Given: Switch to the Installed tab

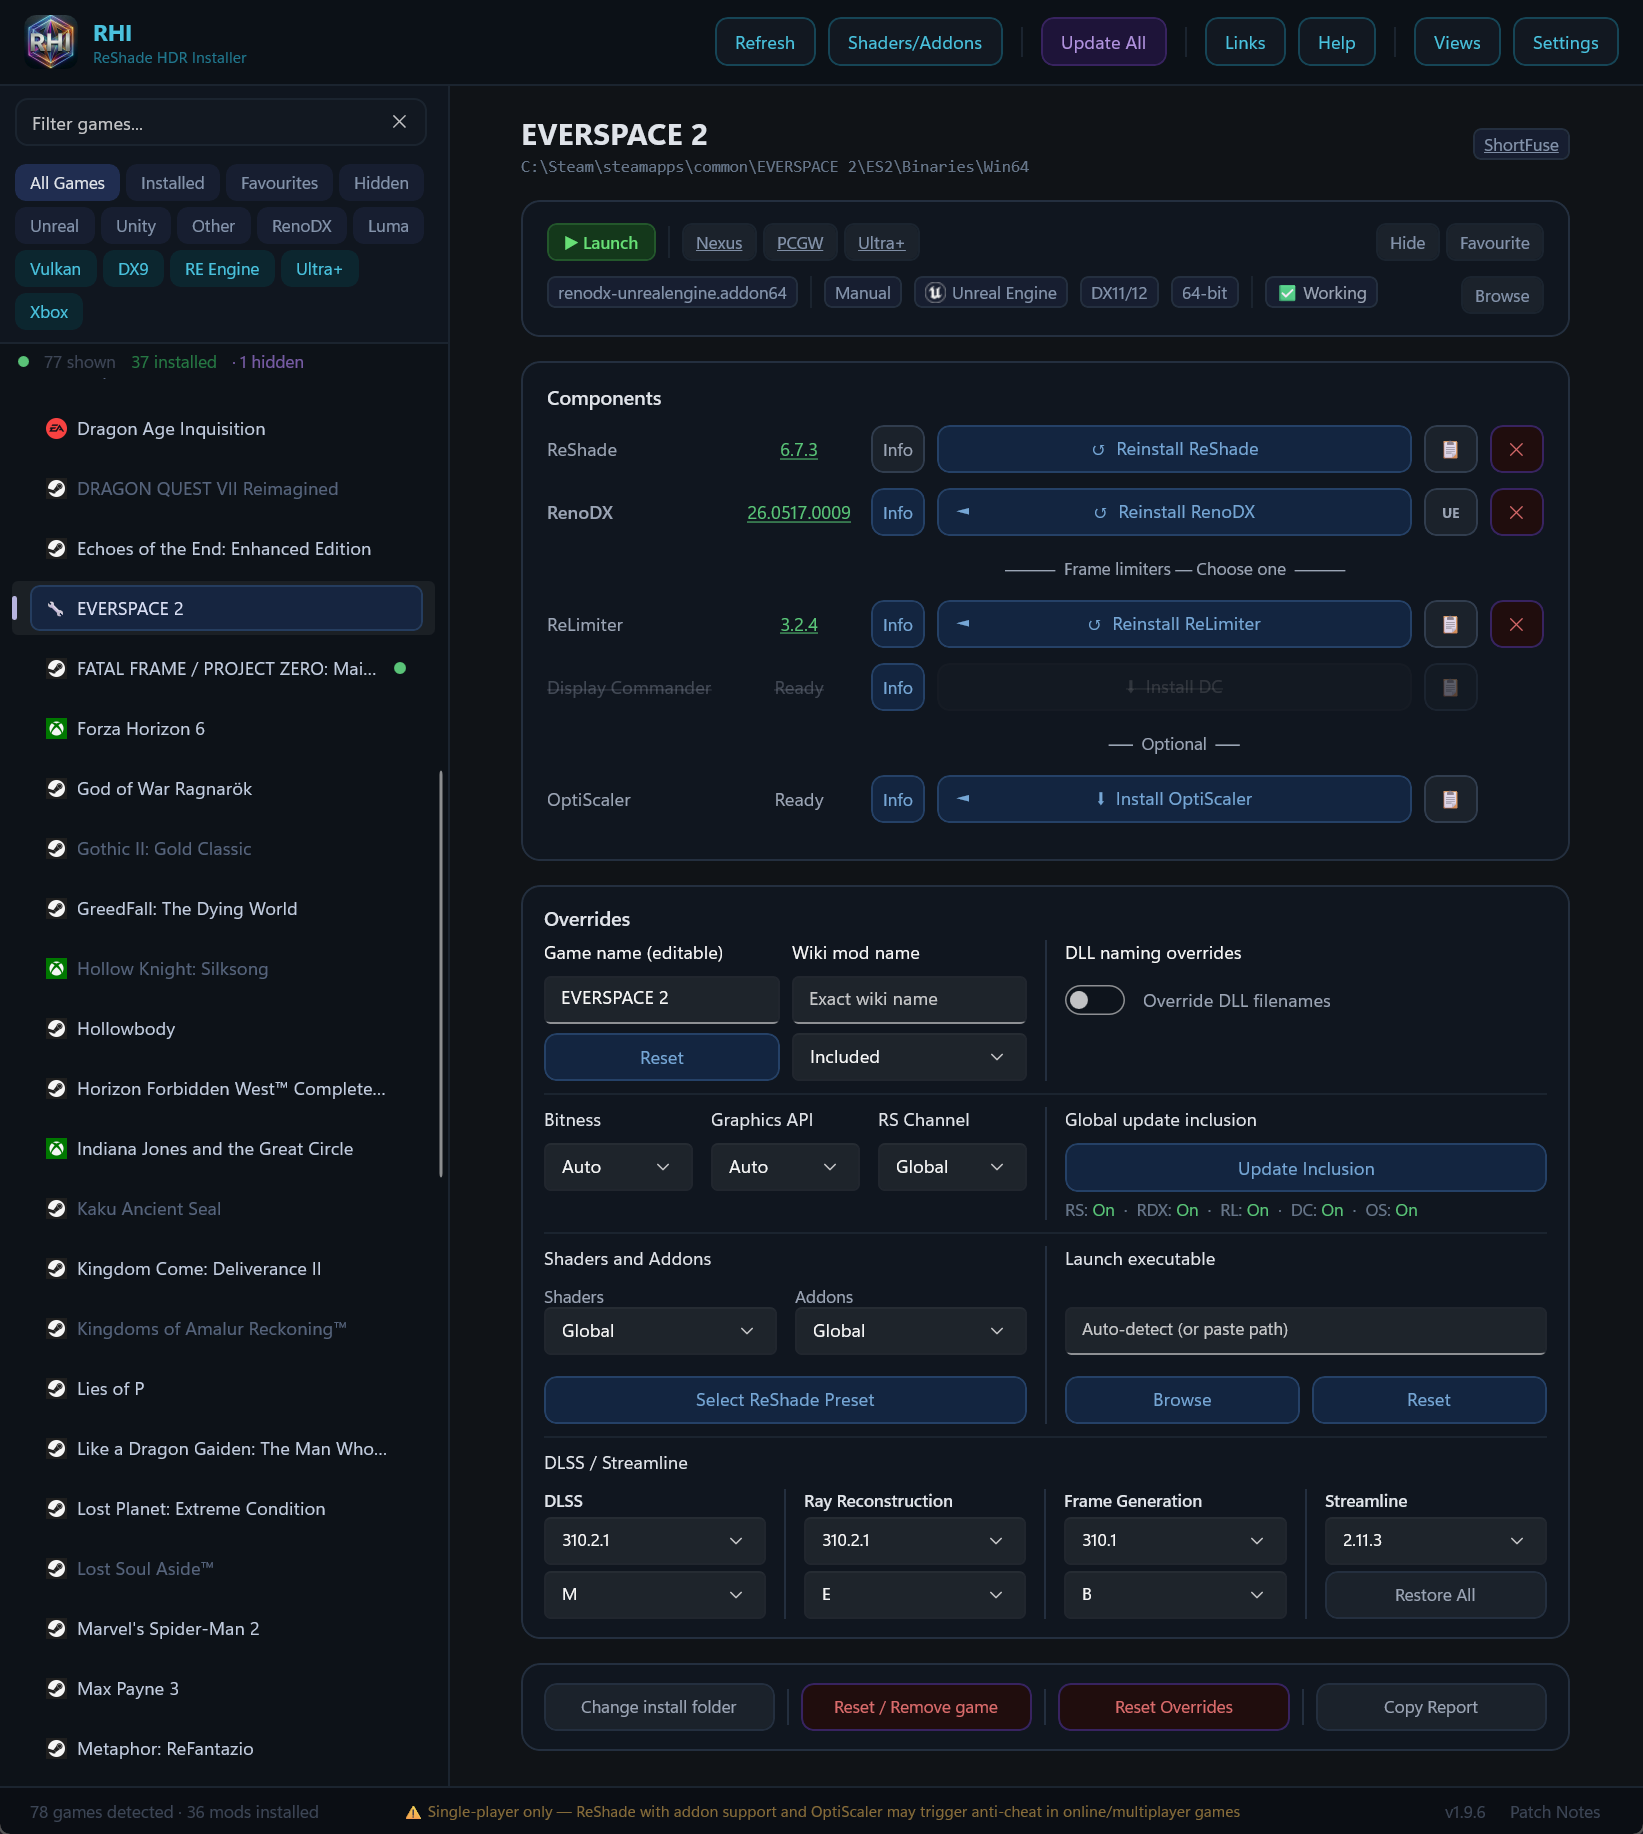Looking at the screenshot, I should [172, 183].
